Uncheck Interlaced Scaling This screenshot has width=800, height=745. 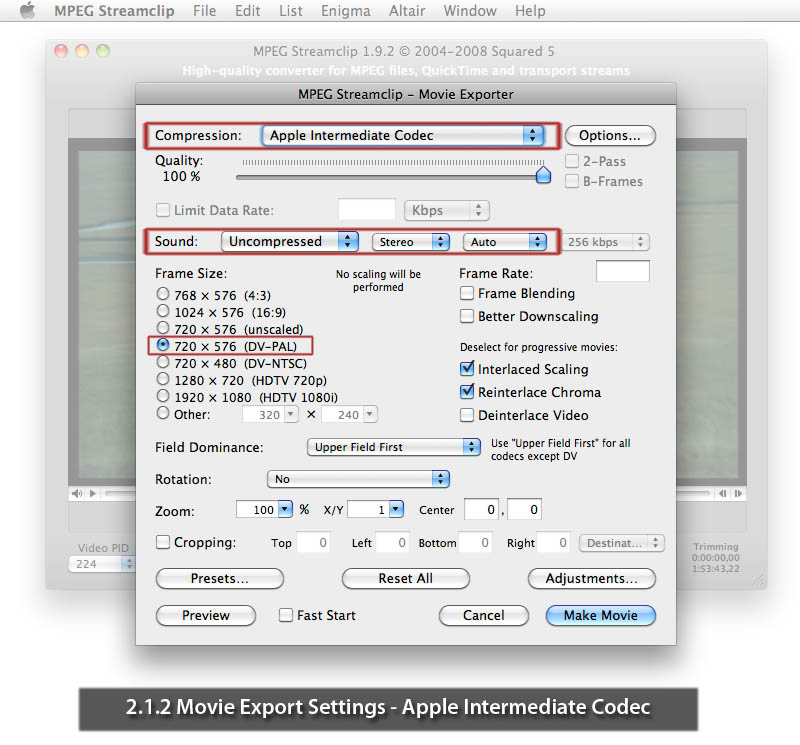coord(466,368)
